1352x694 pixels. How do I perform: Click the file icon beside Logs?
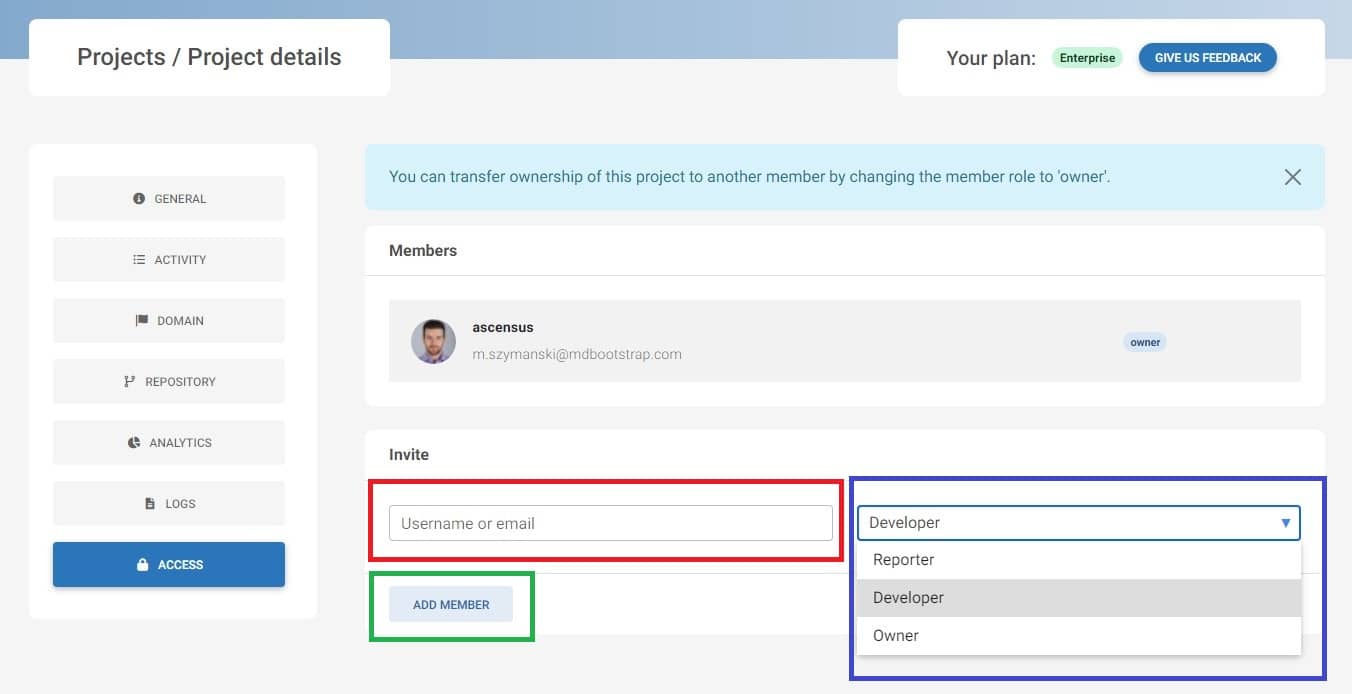coord(150,504)
